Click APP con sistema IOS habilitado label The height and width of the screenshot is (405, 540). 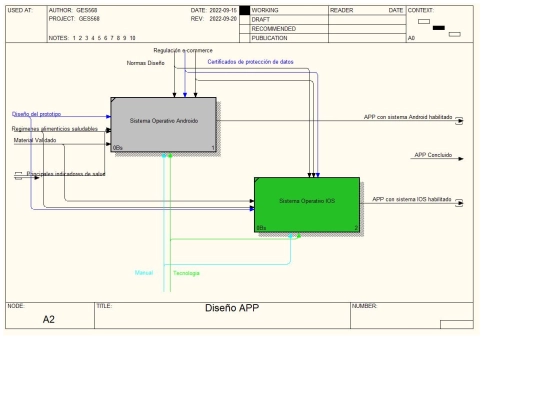412,199
